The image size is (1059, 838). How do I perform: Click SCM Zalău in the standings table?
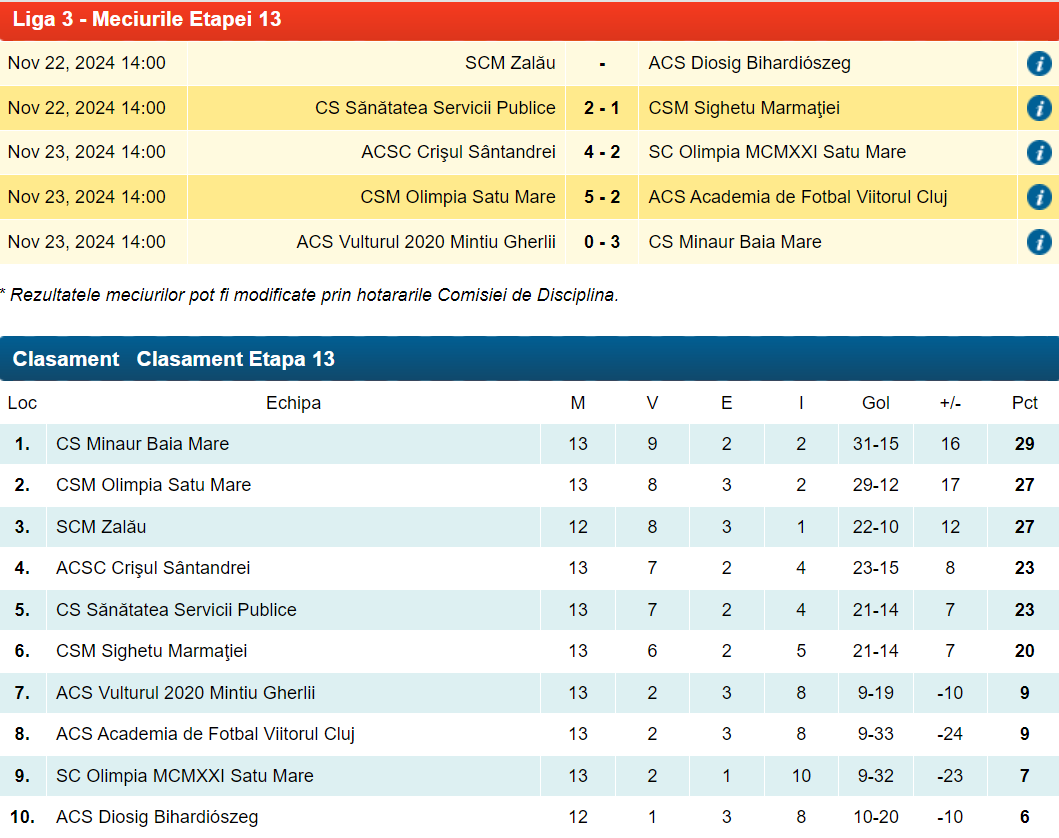point(101,527)
